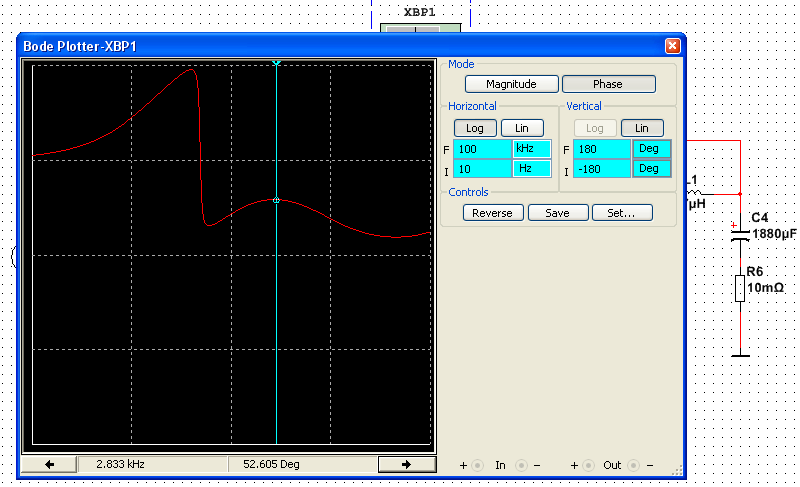Open the Set... settings dialog
800x487 pixels.
[x=622, y=213]
